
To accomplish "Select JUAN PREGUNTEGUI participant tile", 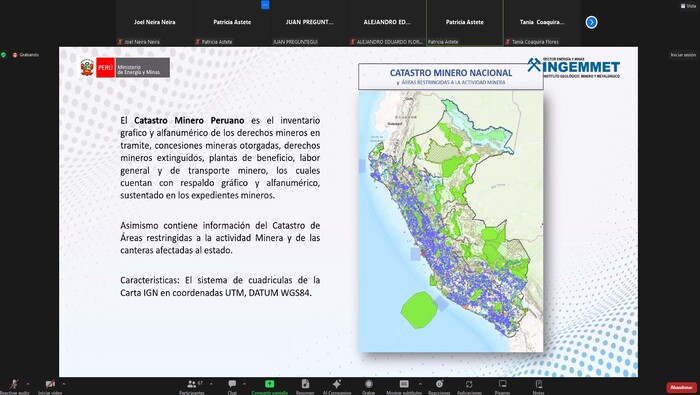I will tap(309, 23).
